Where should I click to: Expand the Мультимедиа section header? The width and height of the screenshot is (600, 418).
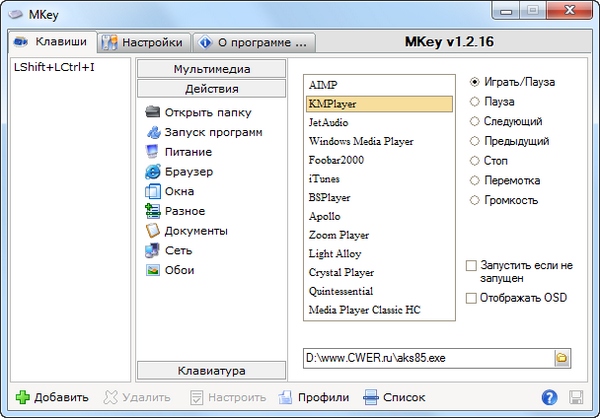210,69
